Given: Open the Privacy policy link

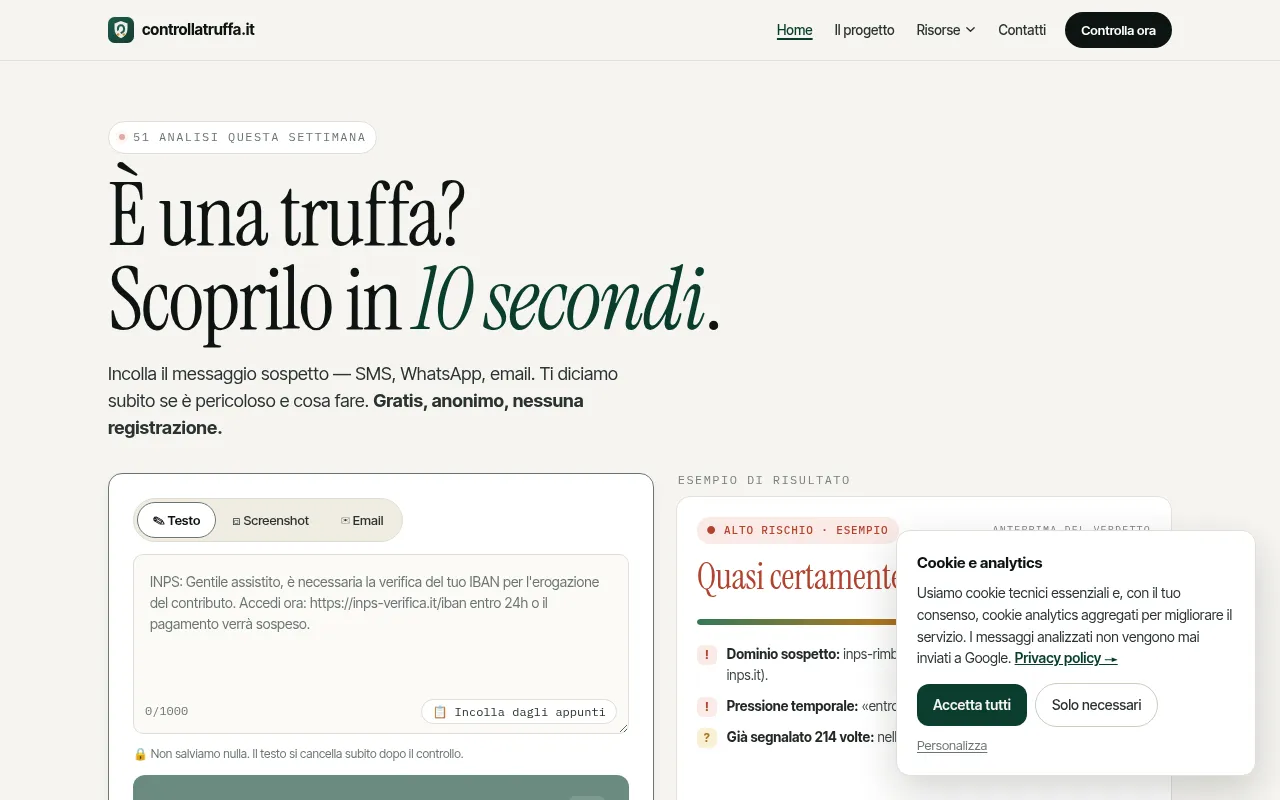Looking at the screenshot, I should click(x=1066, y=658).
